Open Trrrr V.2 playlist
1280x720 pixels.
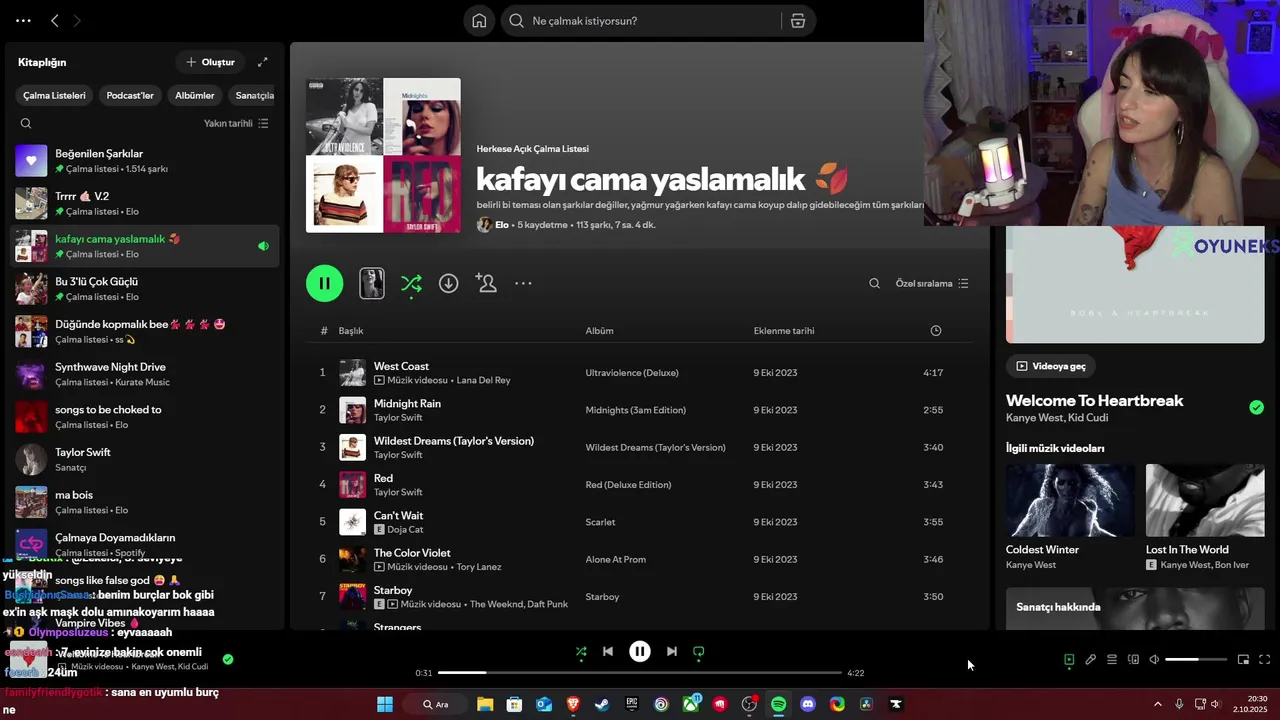145,203
